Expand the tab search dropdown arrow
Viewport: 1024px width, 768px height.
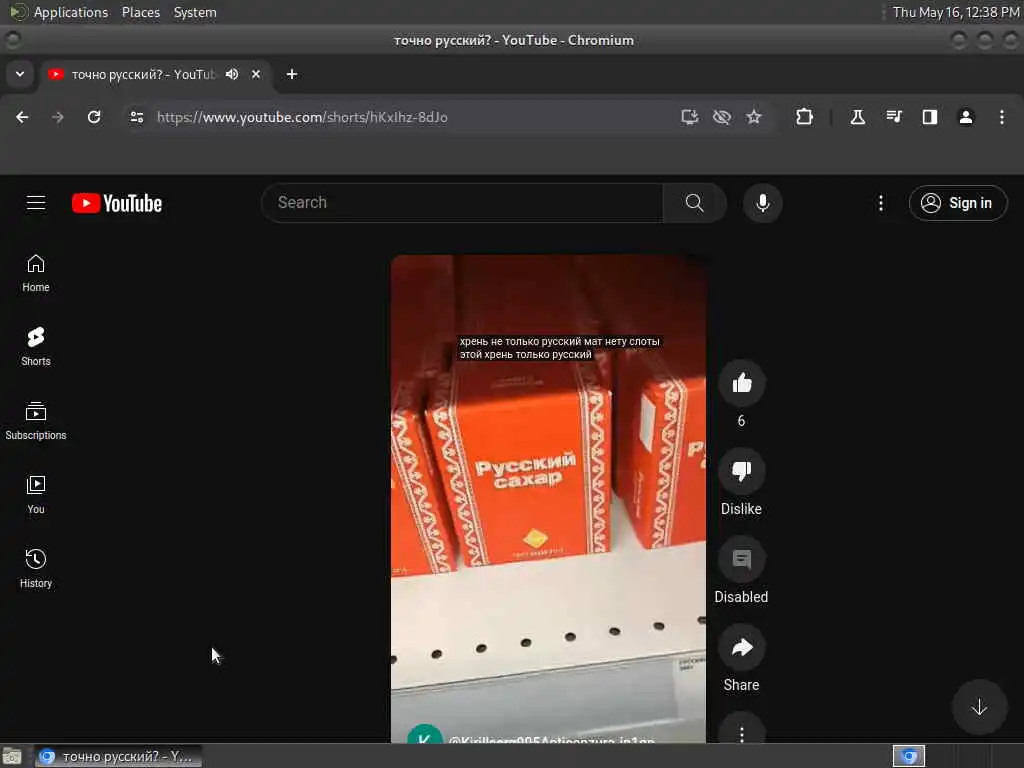click(x=20, y=74)
